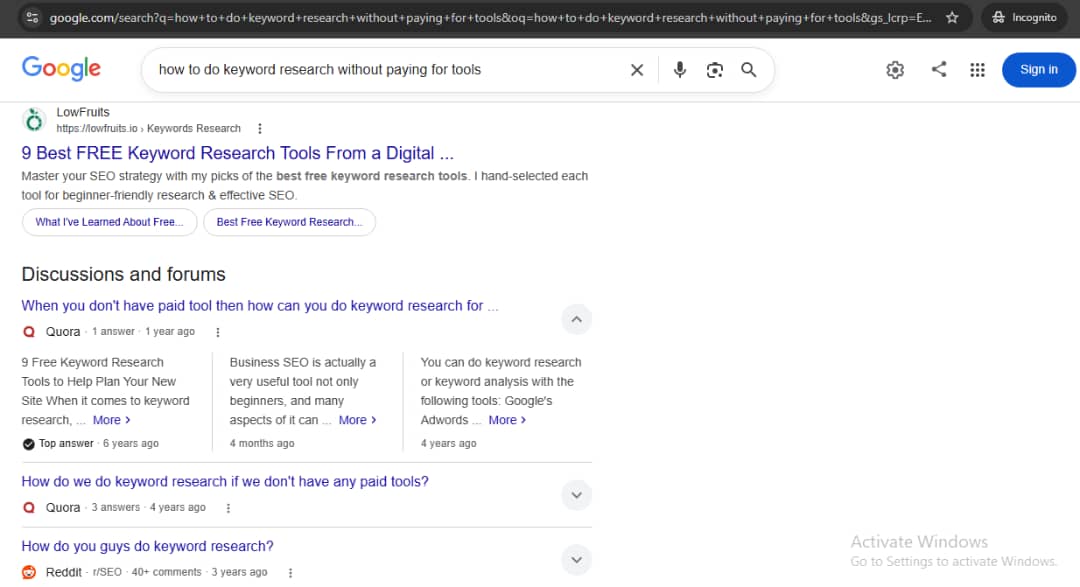
Task: Click '4 years ago' under the Adwords answer
Action: point(448,443)
